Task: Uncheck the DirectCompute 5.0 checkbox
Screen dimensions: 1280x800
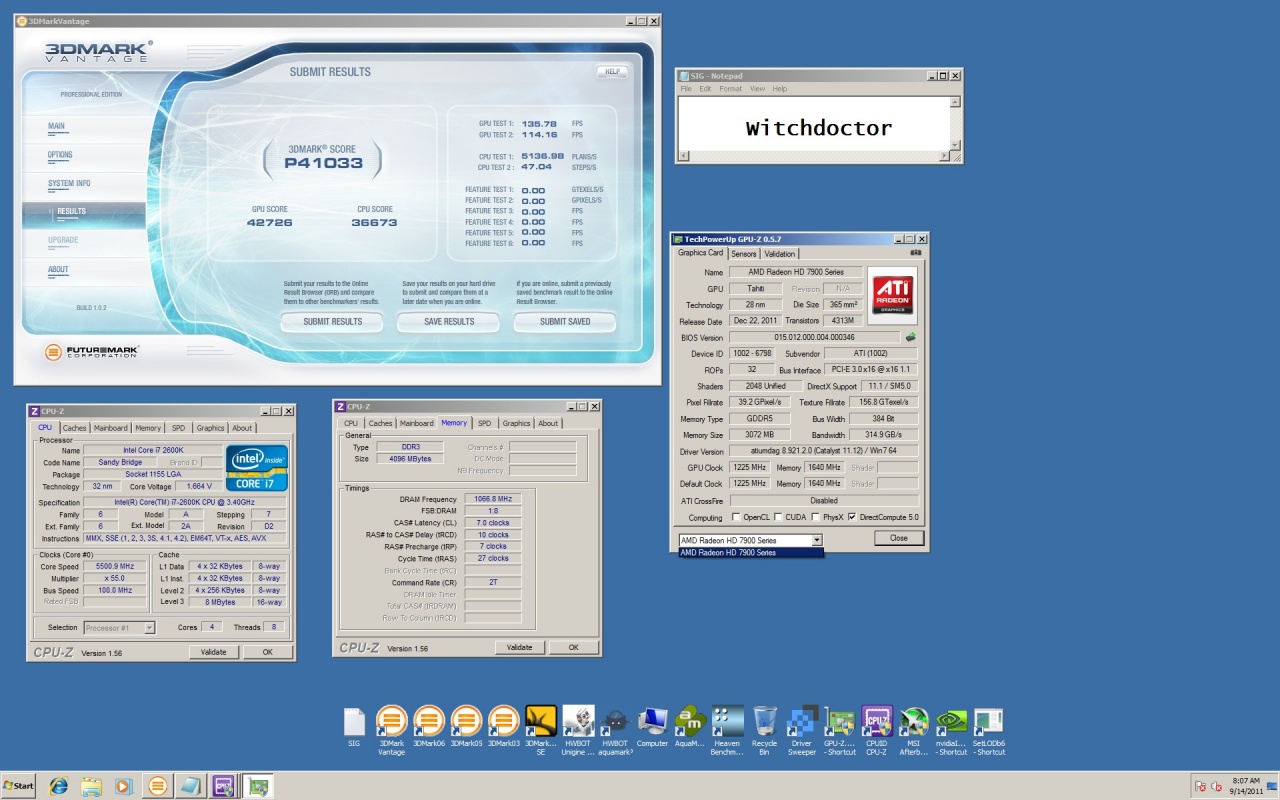Action: [852, 517]
